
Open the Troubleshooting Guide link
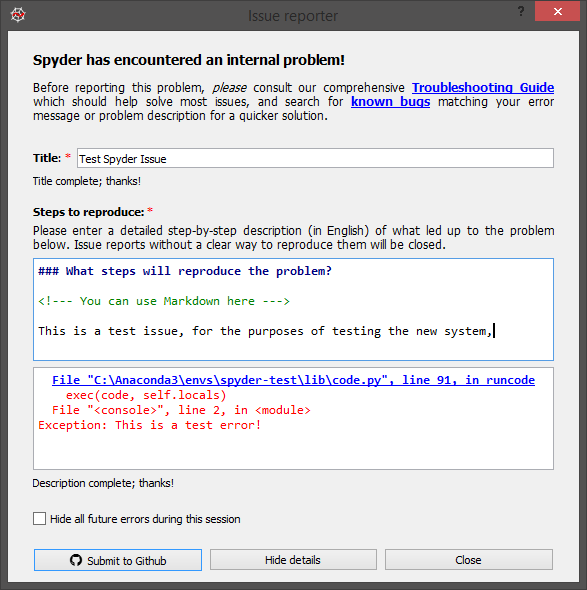click(483, 87)
